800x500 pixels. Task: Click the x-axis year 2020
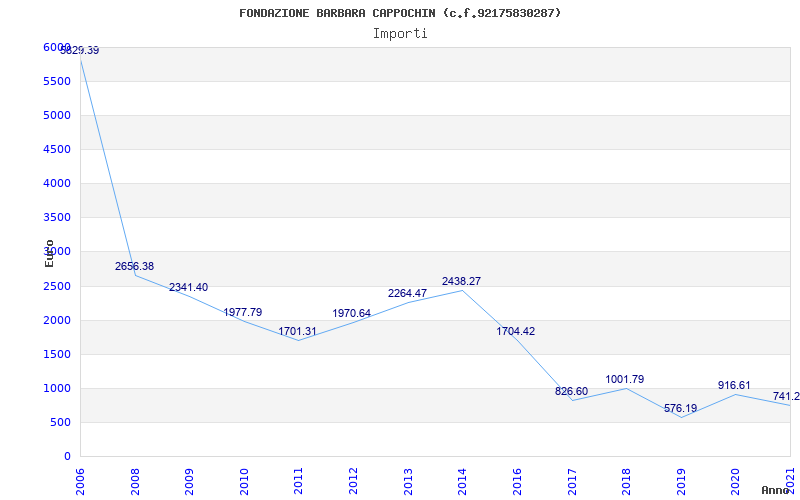coord(735,481)
